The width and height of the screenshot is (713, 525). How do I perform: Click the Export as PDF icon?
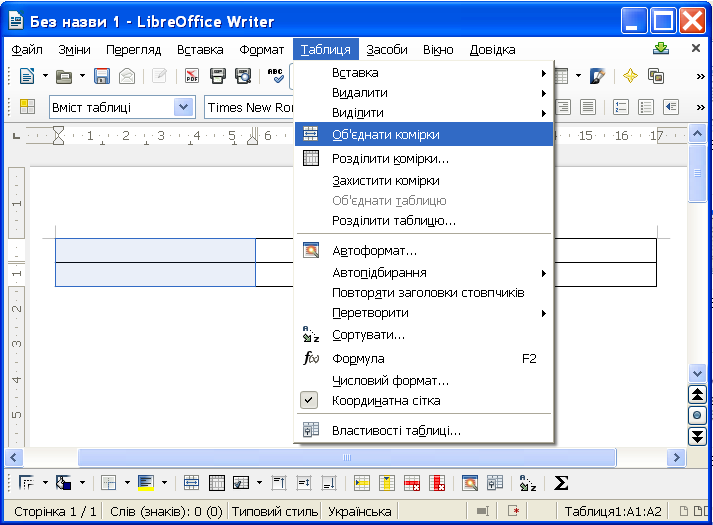coord(192,76)
